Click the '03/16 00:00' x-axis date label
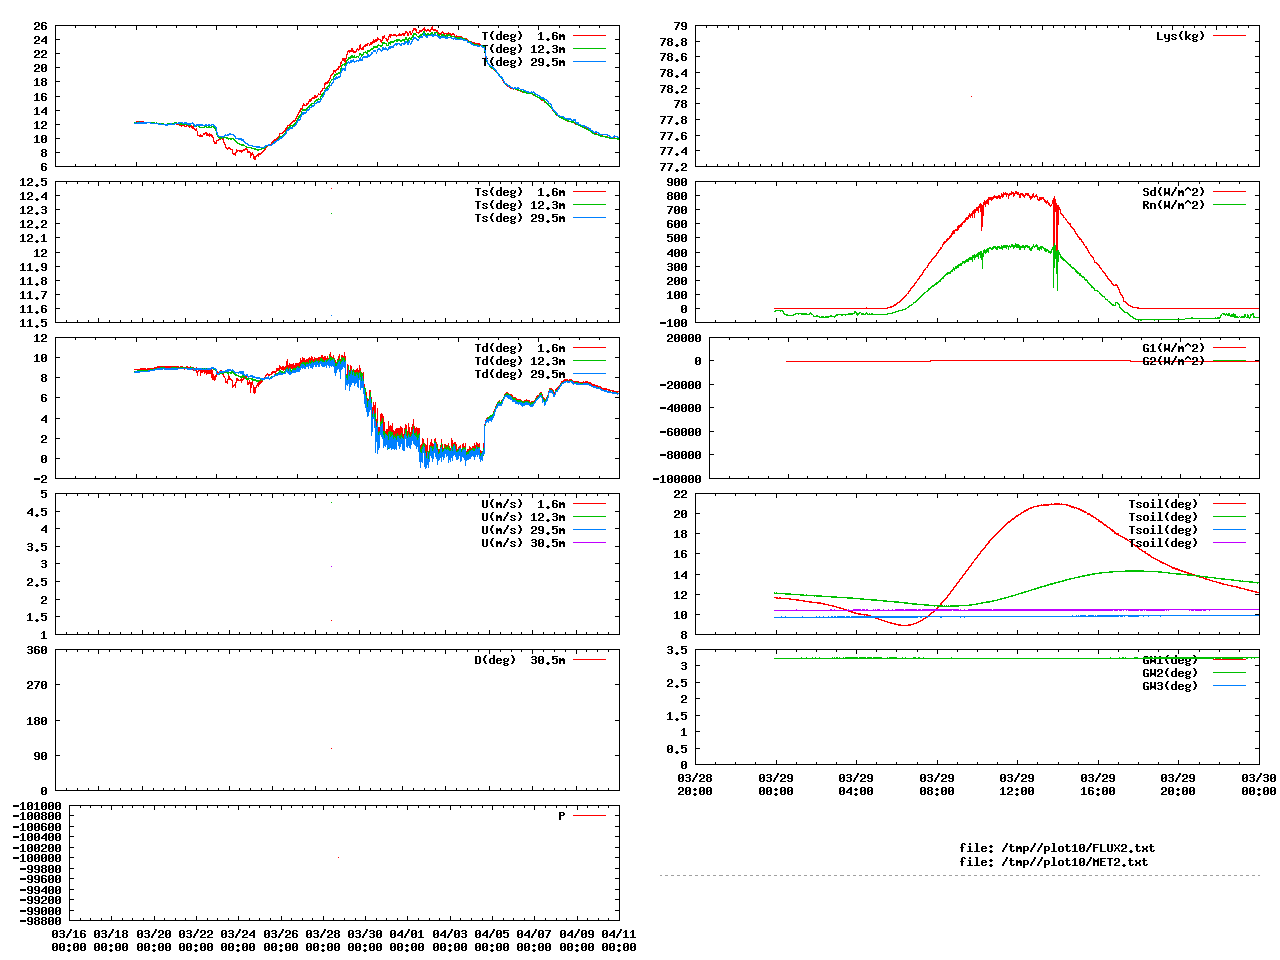This screenshot has width=1280, height=960. pos(69,940)
